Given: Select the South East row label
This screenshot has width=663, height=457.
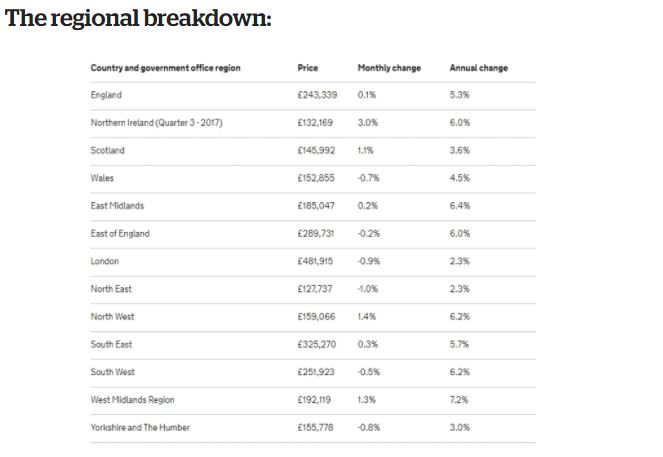Looking at the screenshot, I should pos(112,344).
